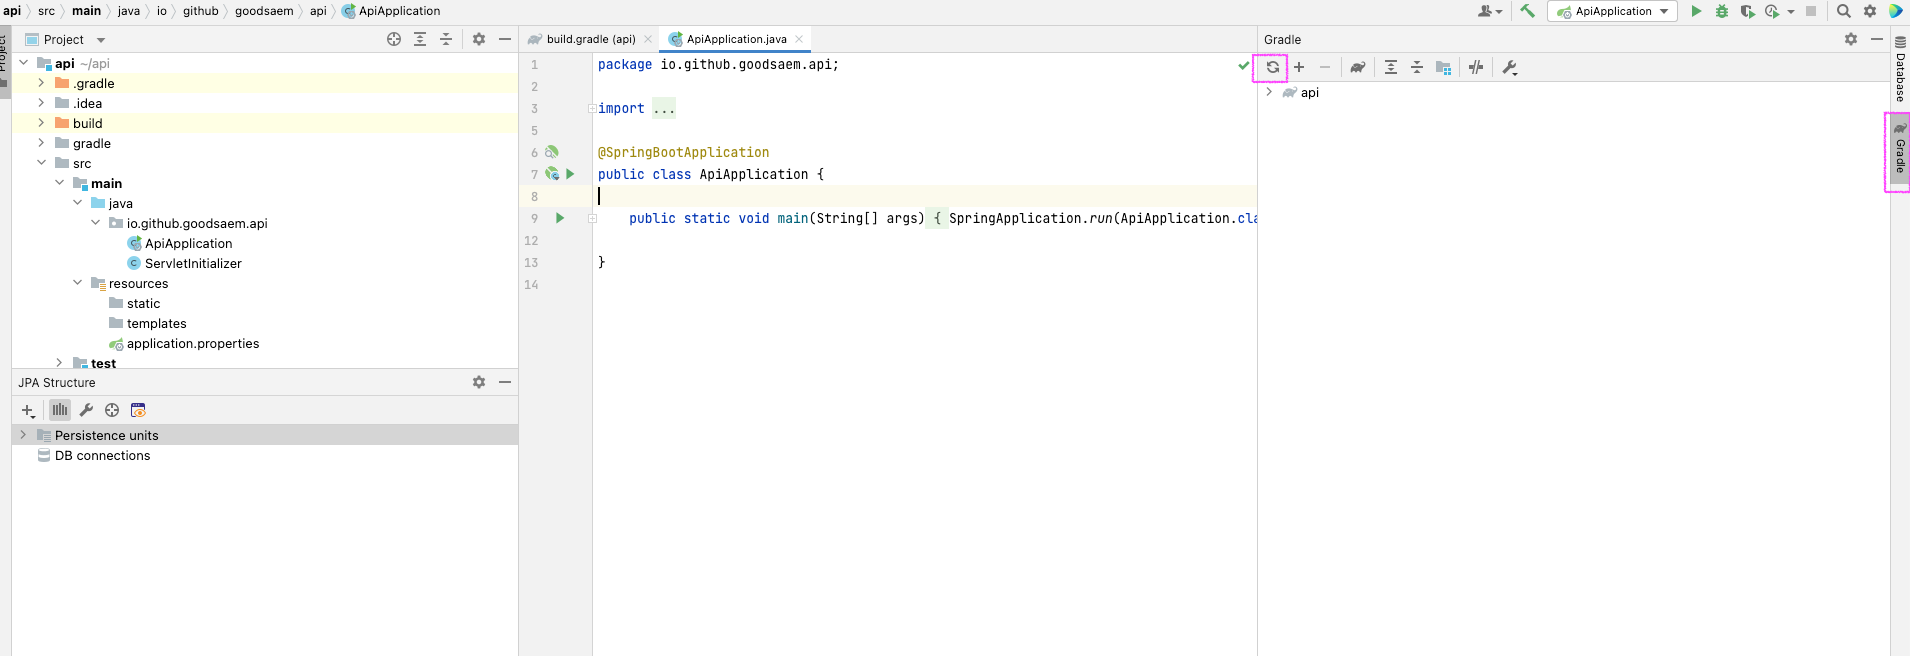Switch to ApiApplication.java editor tab

click(737, 39)
